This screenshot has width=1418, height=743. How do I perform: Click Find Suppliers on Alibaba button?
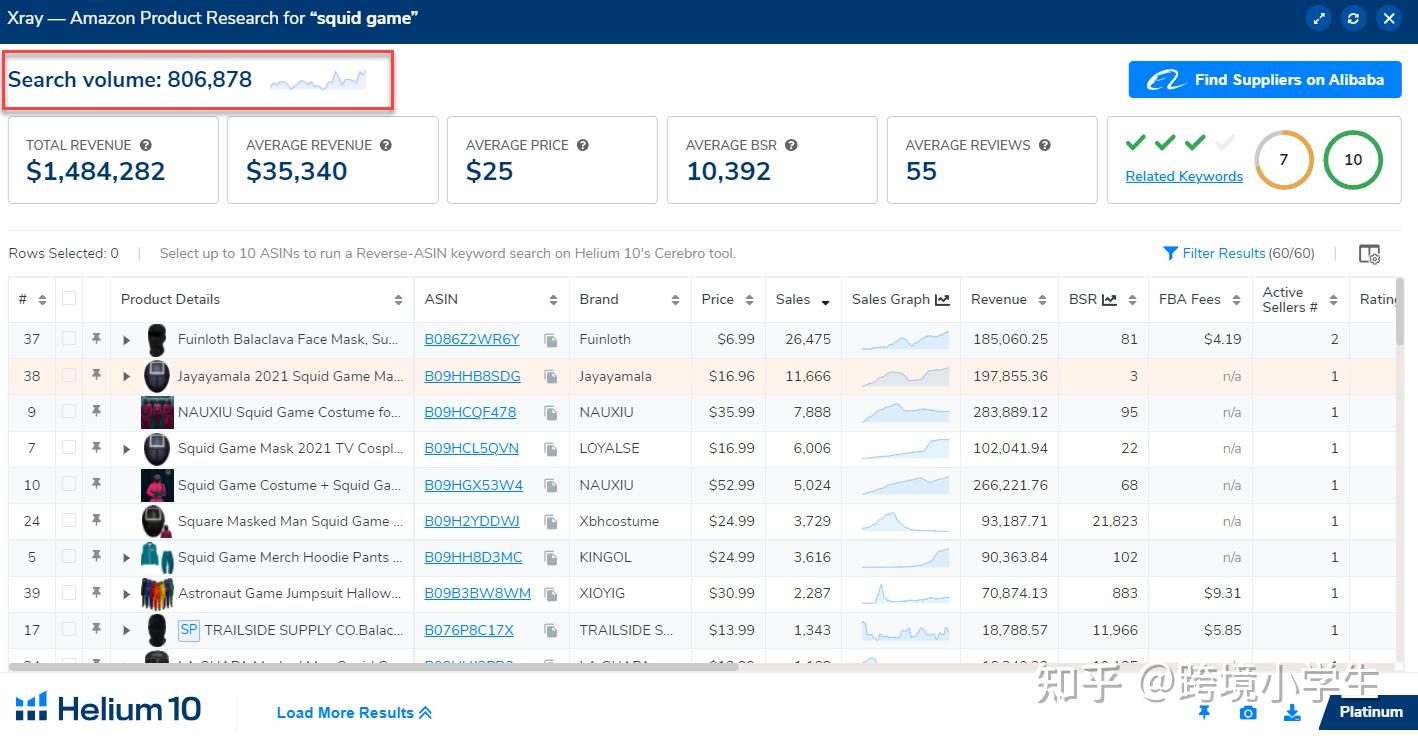tap(1265, 80)
